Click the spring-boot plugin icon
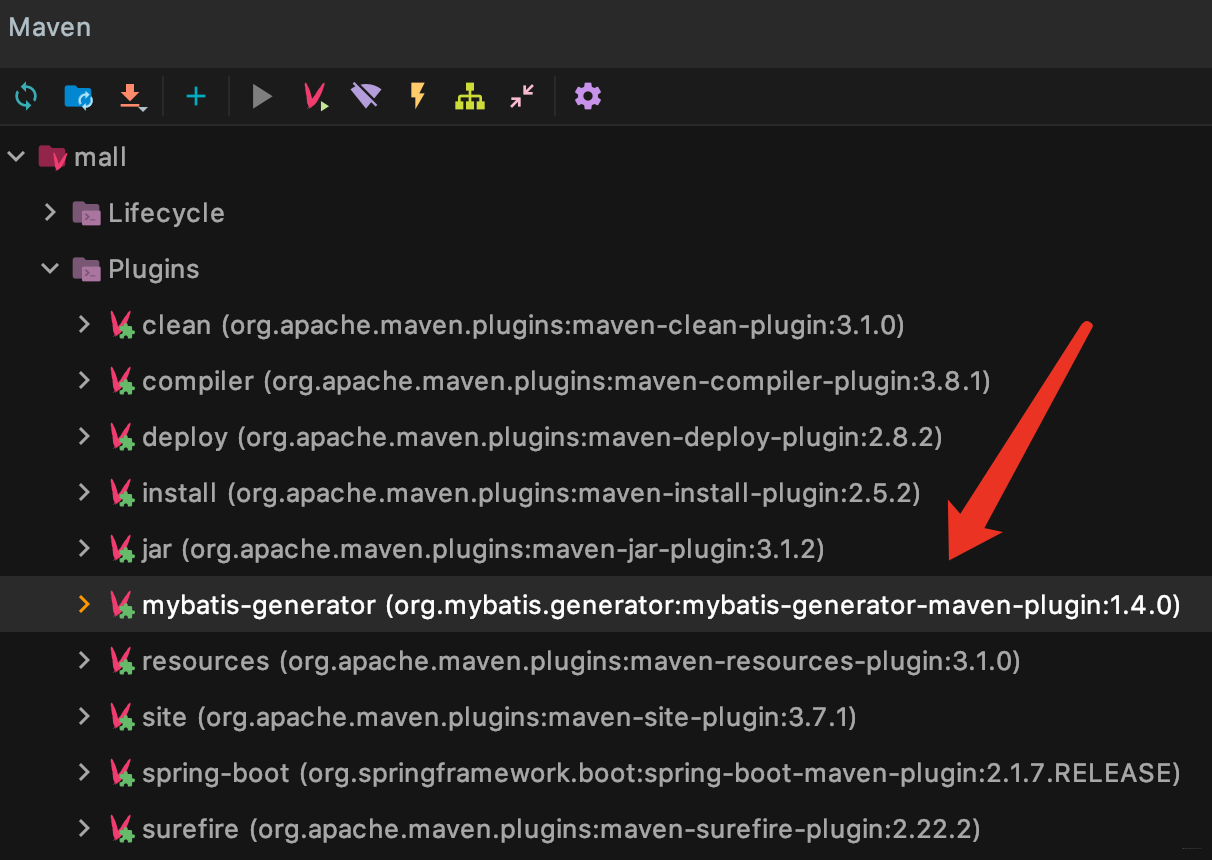 pos(122,773)
